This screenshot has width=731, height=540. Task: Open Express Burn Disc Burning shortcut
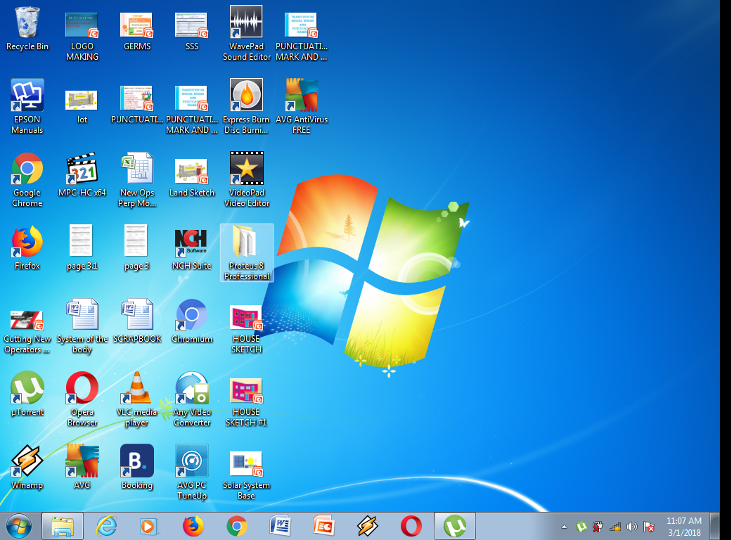point(246,97)
